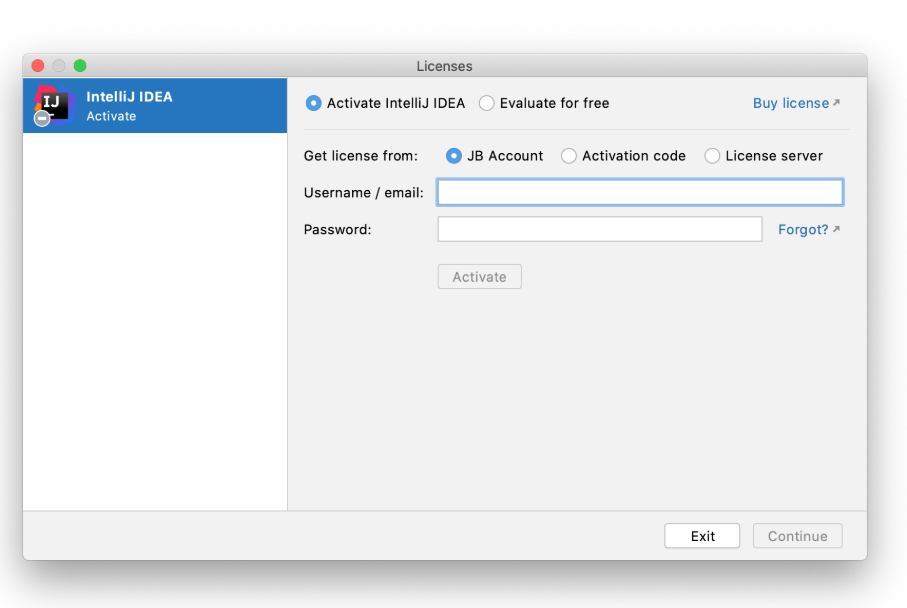Focus the Username / email field
Screen dimensions: 907x608
[x=640, y=192]
